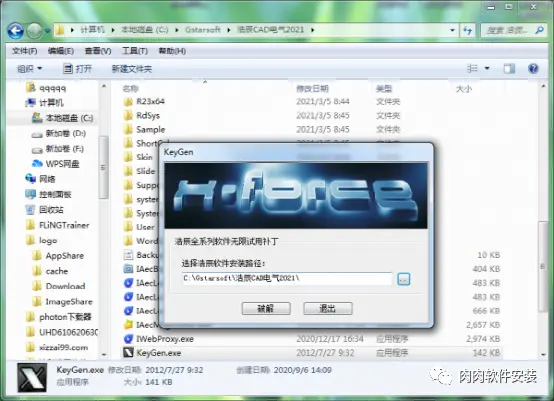This screenshot has width=554, height=401.
Task: Click the 计算机 breadcrumb in address bar
Action: click(93, 30)
